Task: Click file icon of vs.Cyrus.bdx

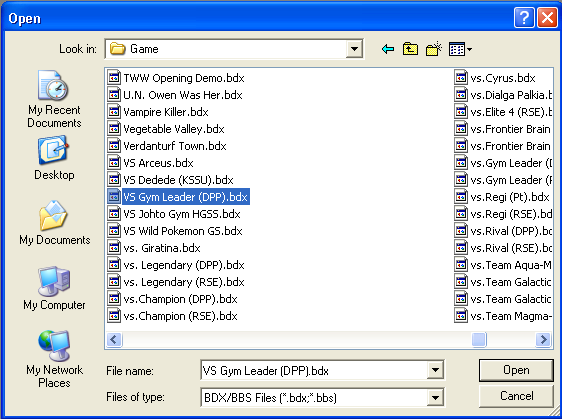Action: tap(461, 77)
